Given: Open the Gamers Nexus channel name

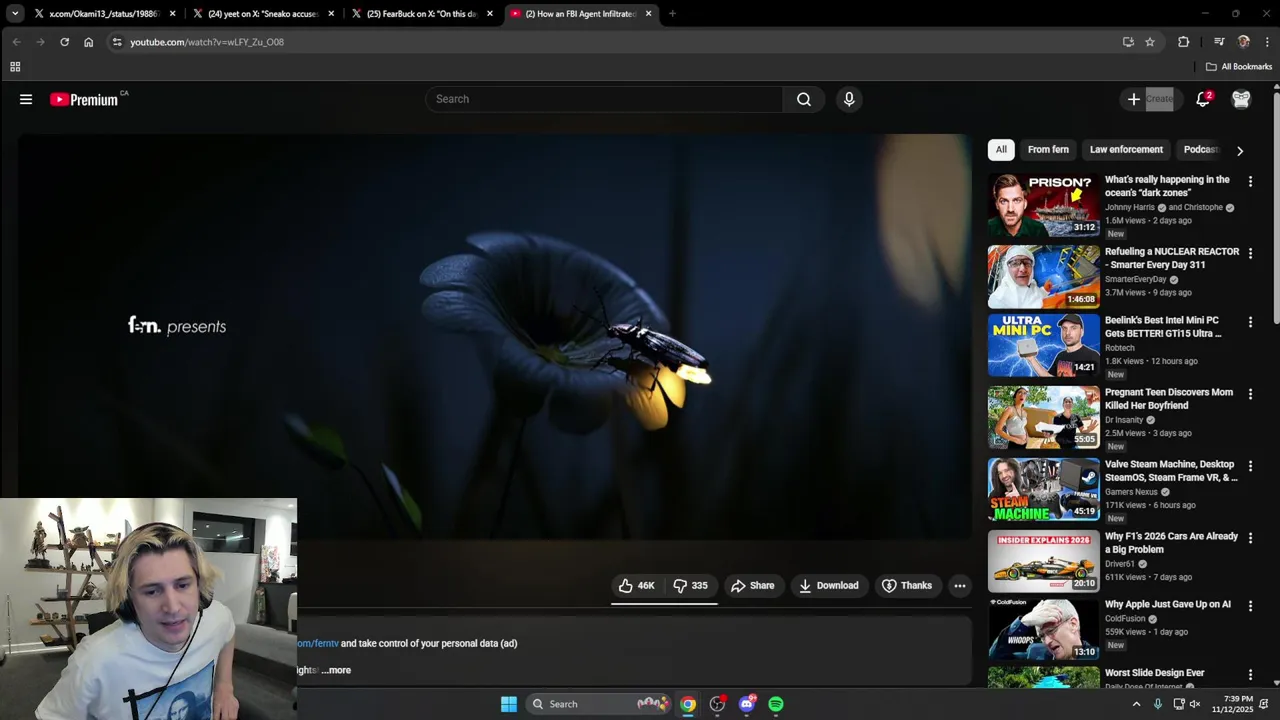Looking at the screenshot, I should (x=1131, y=492).
